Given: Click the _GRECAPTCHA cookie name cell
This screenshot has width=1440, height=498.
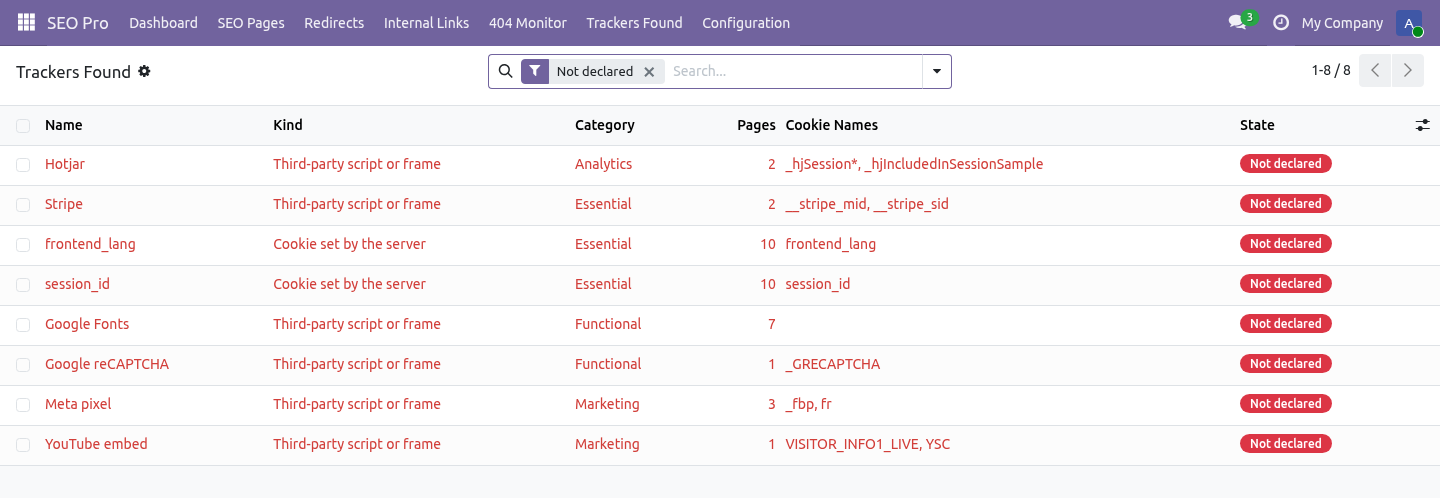Looking at the screenshot, I should [x=833, y=364].
